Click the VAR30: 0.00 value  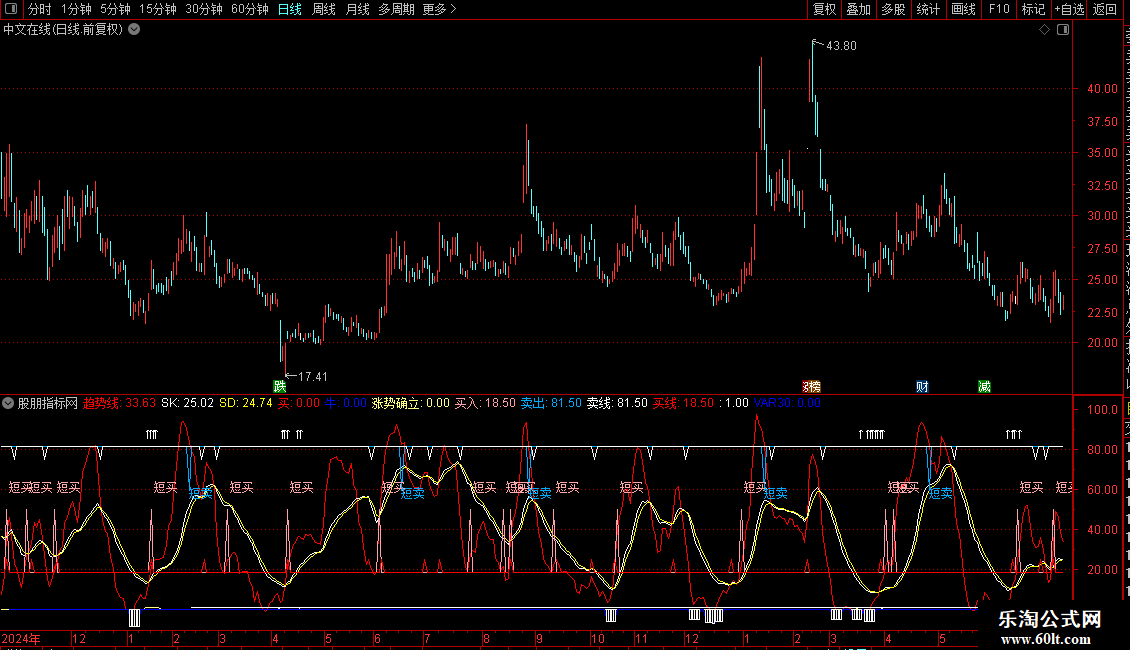click(787, 404)
